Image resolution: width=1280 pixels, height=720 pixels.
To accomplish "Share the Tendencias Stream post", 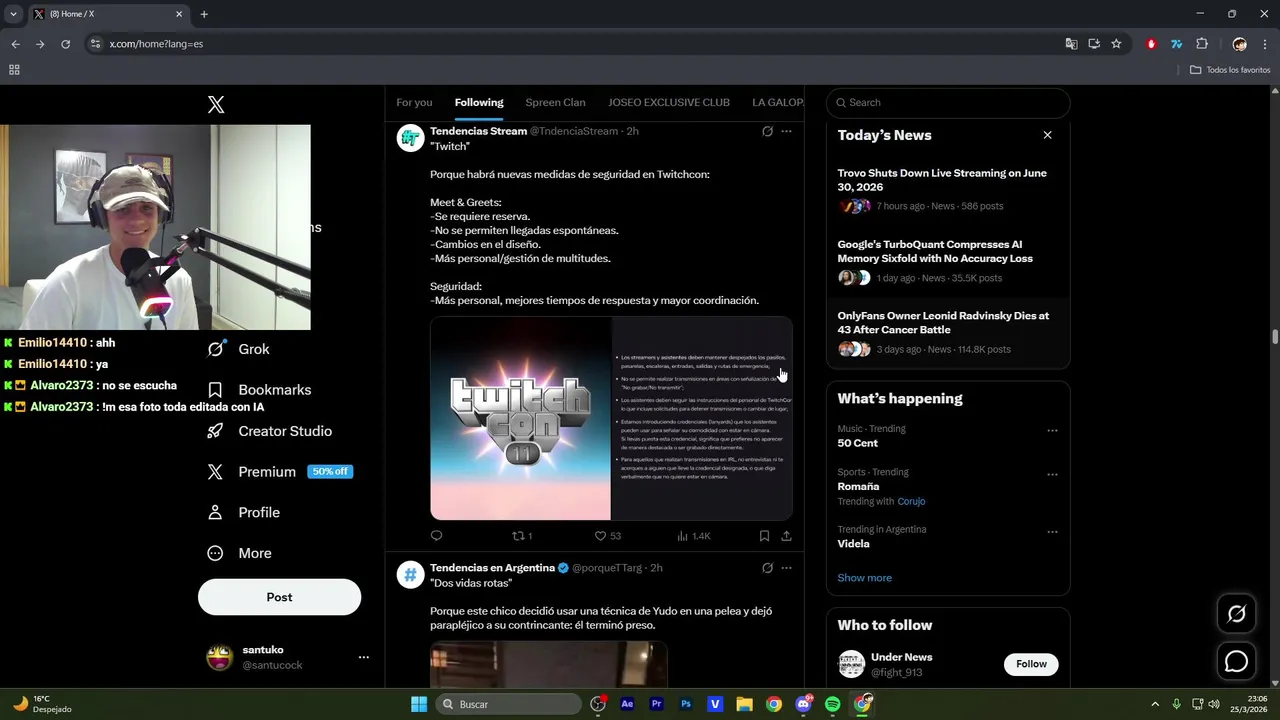I will (786, 536).
